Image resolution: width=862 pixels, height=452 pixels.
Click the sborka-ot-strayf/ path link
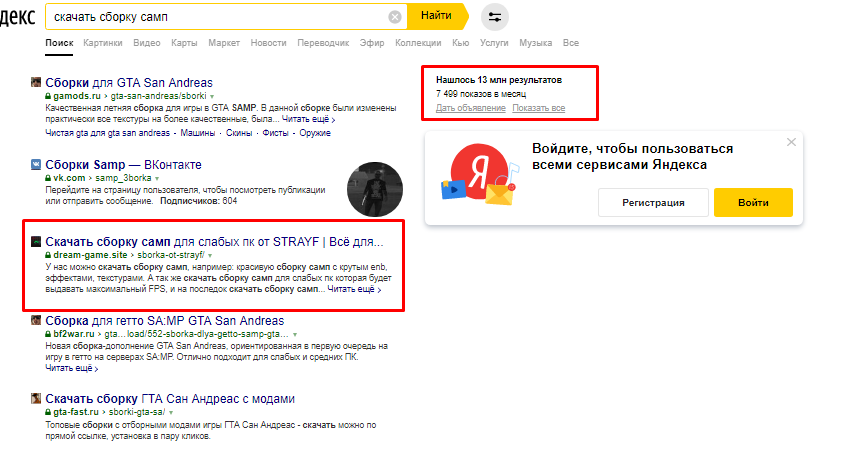tap(171, 255)
